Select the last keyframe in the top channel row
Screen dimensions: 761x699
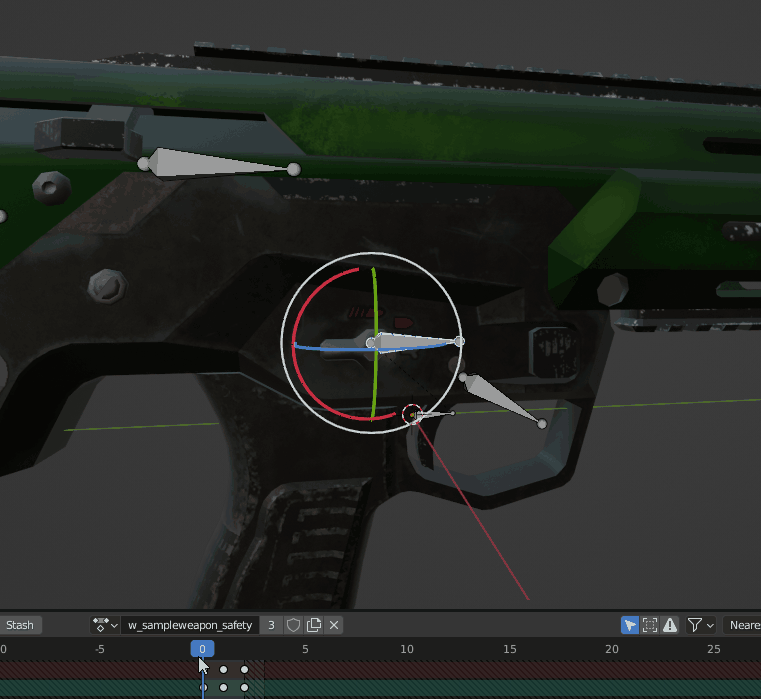[x=245, y=670]
